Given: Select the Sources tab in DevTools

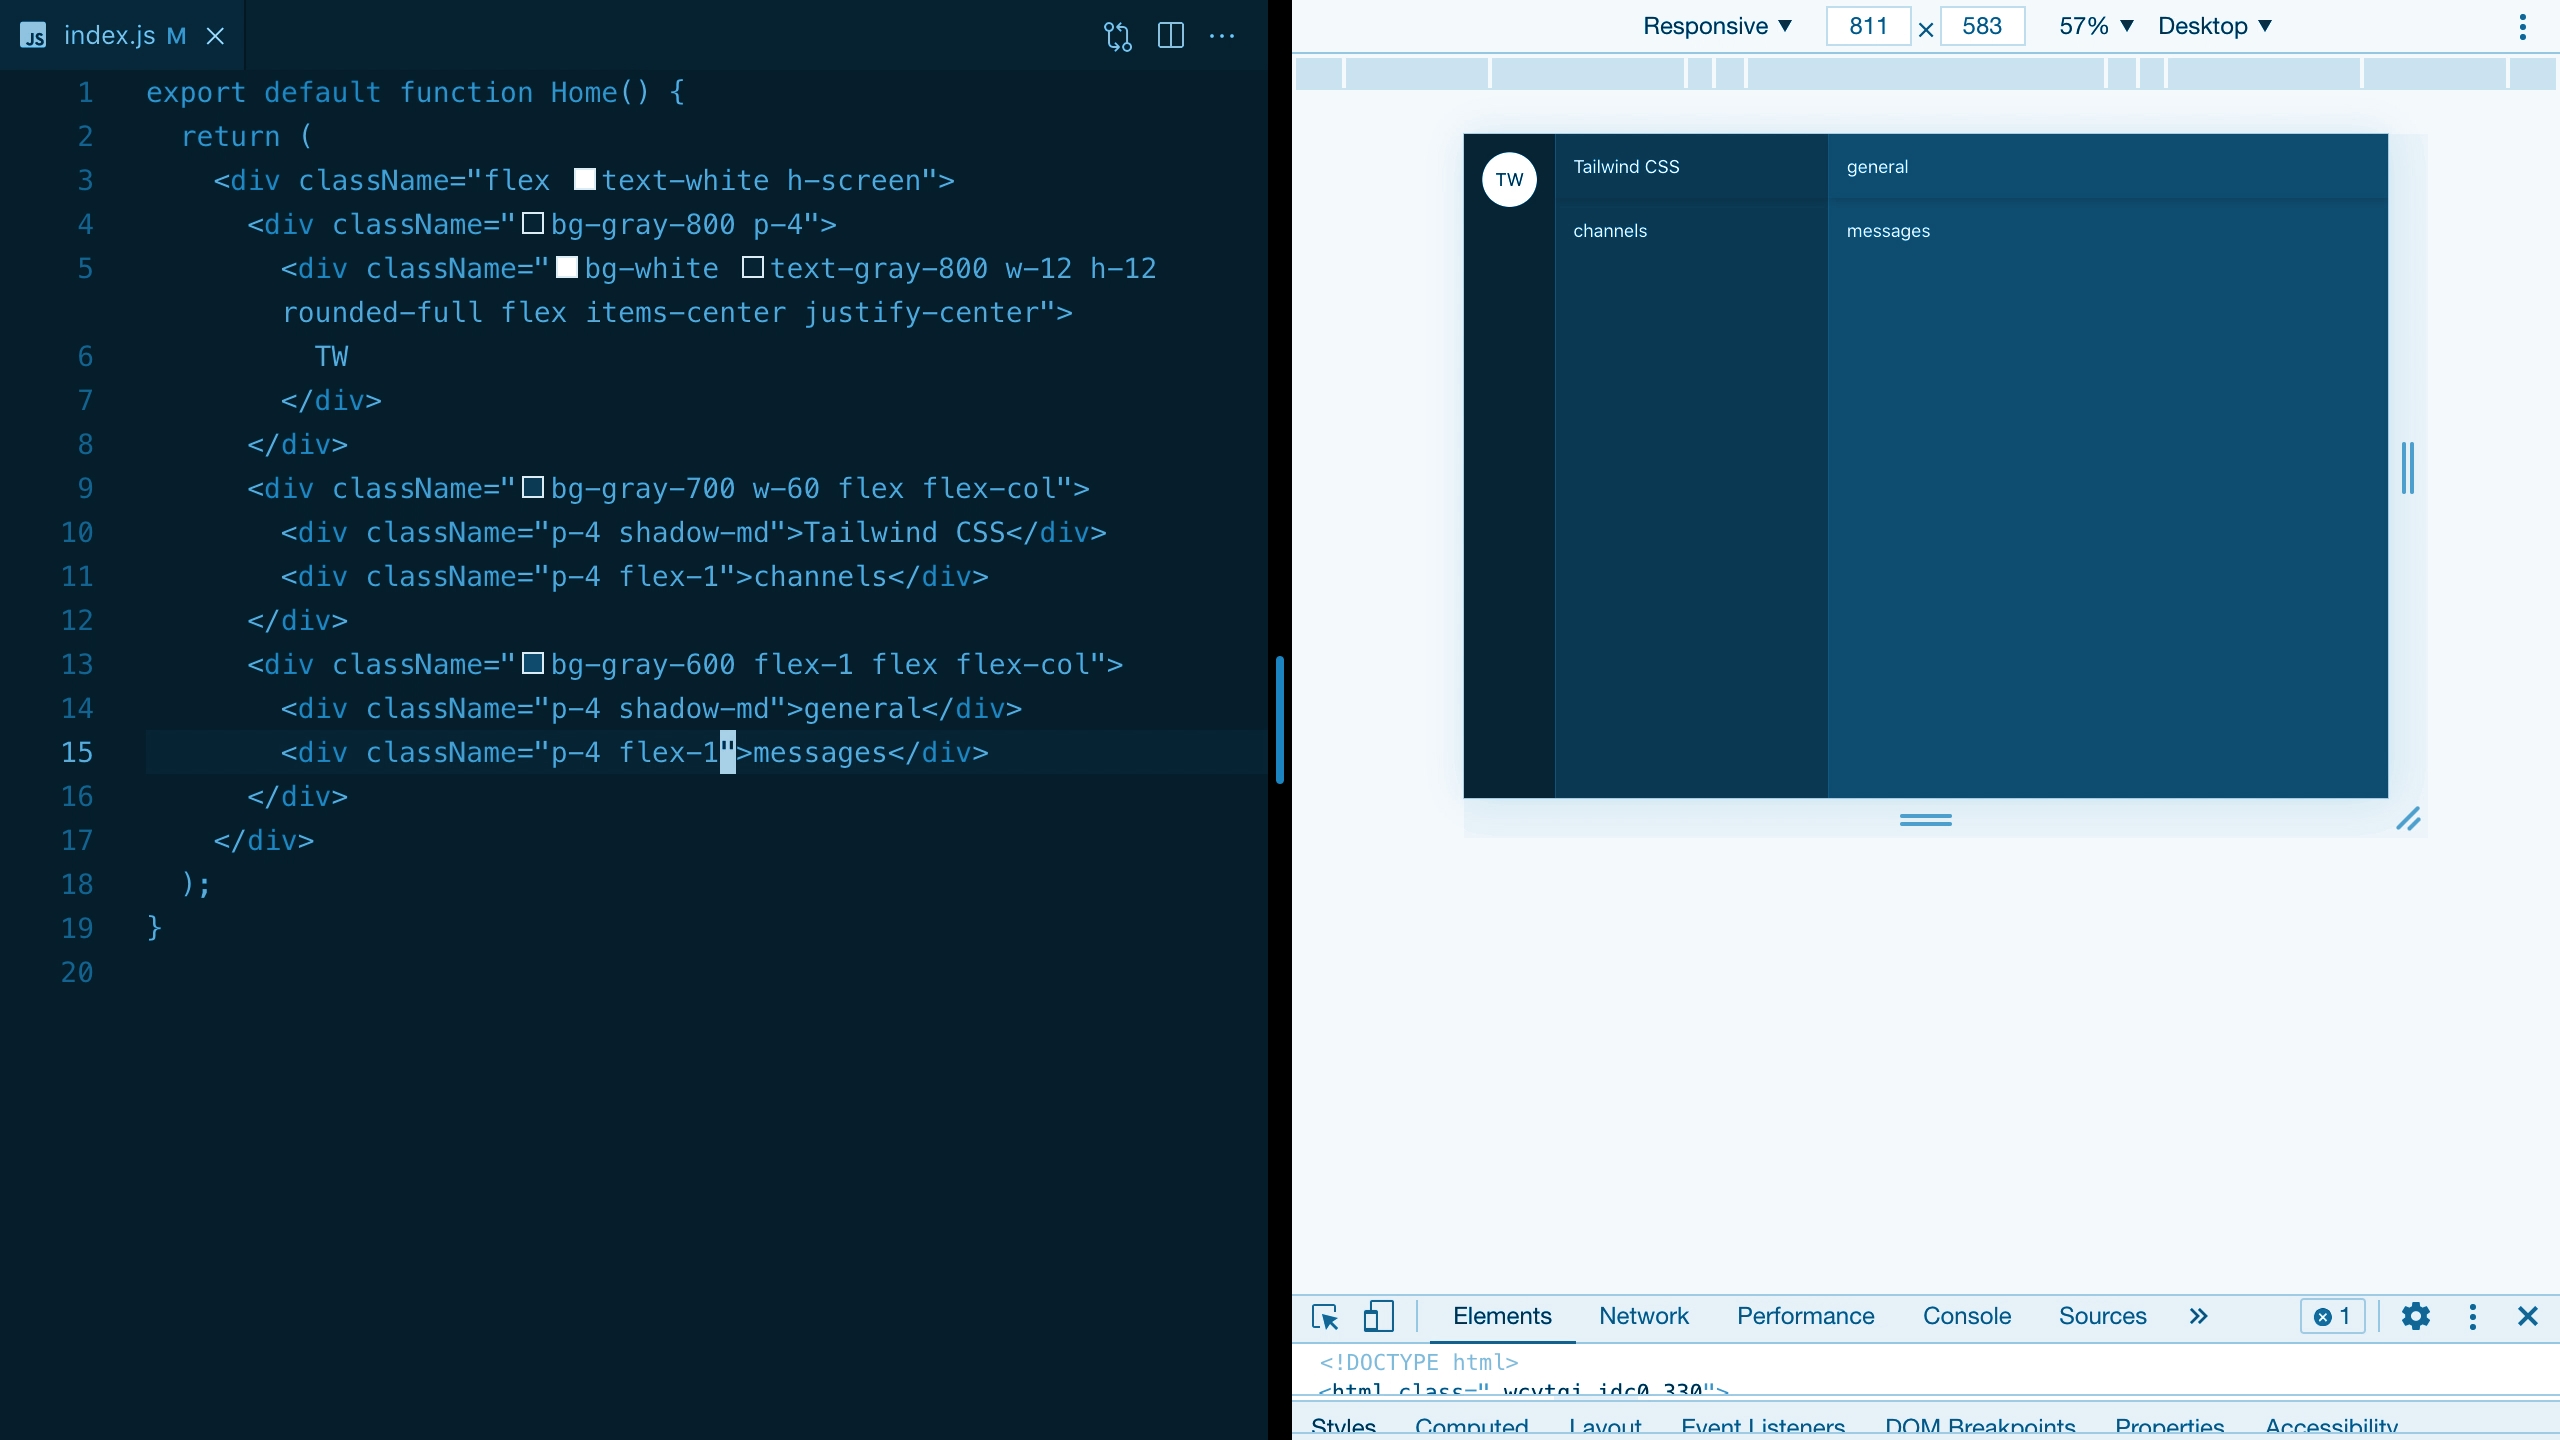Looking at the screenshot, I should coord(2103,1317).
